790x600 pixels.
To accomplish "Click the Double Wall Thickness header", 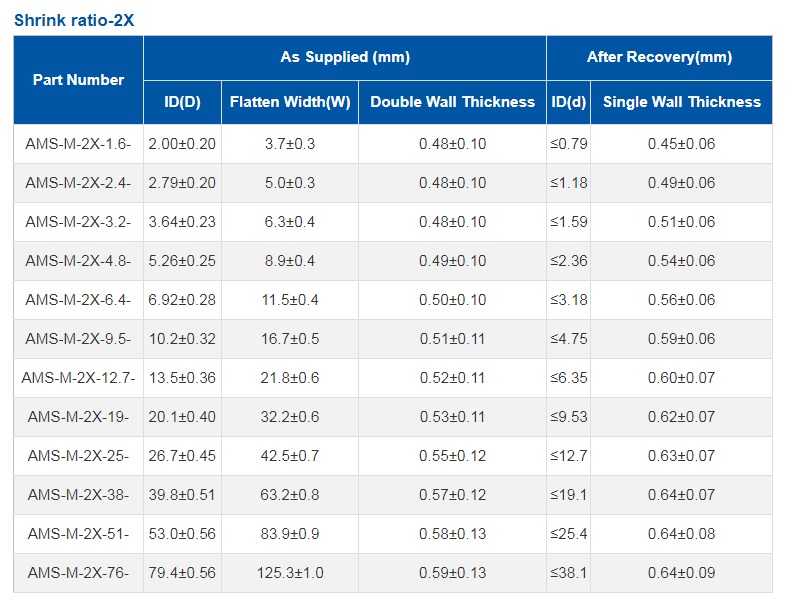I will (452, 102).
